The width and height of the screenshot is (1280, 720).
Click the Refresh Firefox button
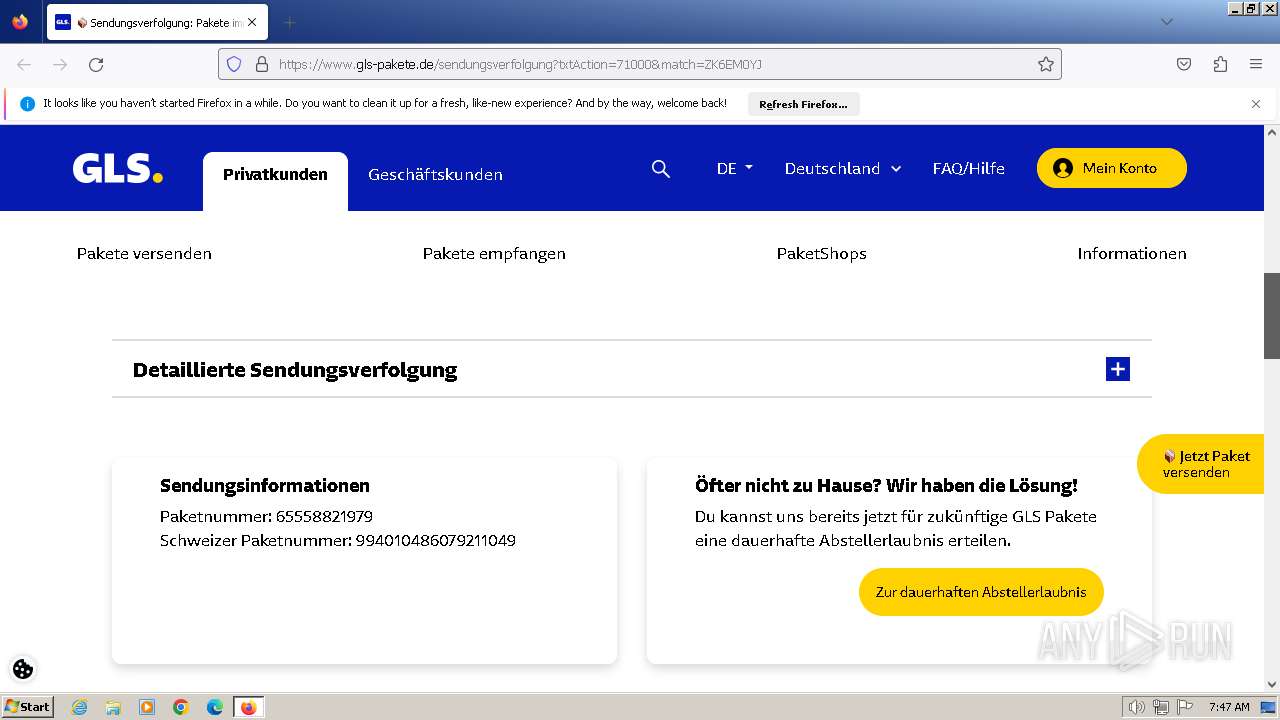click(x=803, y=104)
